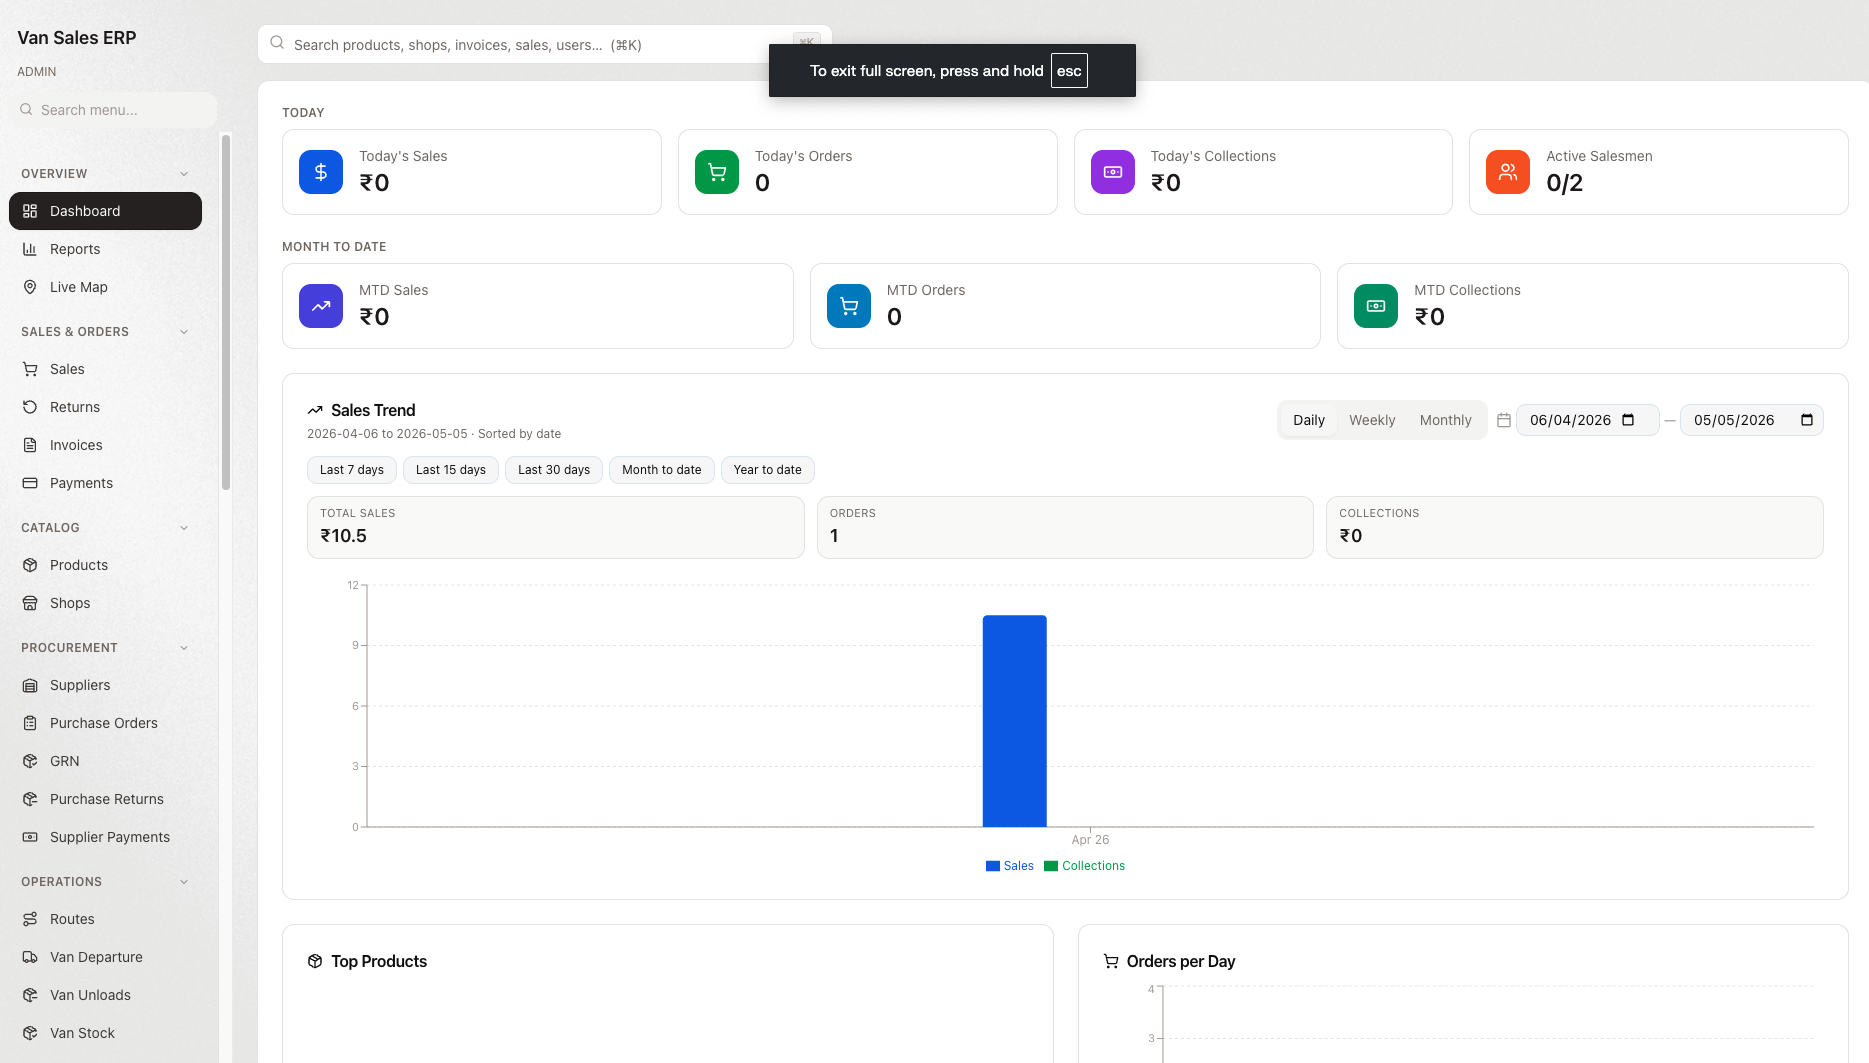Click the calendar icon beside date range
The height and width of the screenshot is (1063, 1869).
[1504, 420]
